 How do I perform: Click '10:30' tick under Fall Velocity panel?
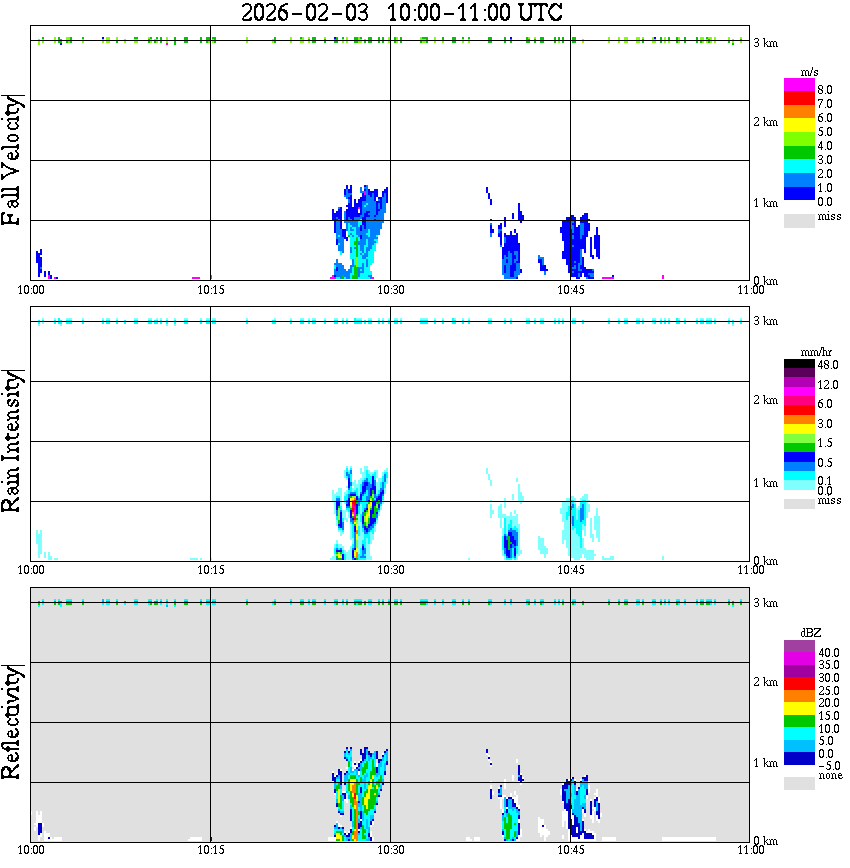point(391,290)
